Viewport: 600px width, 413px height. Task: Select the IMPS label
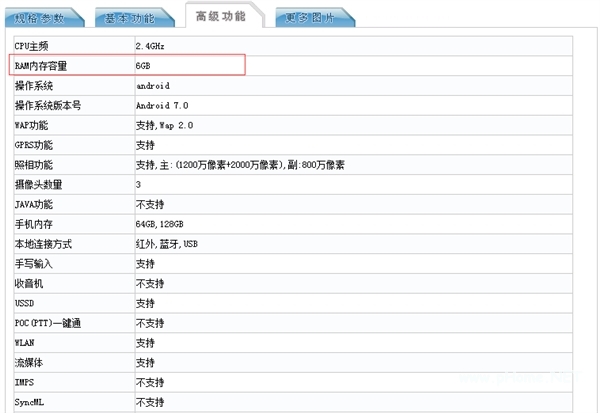(24, 382)
